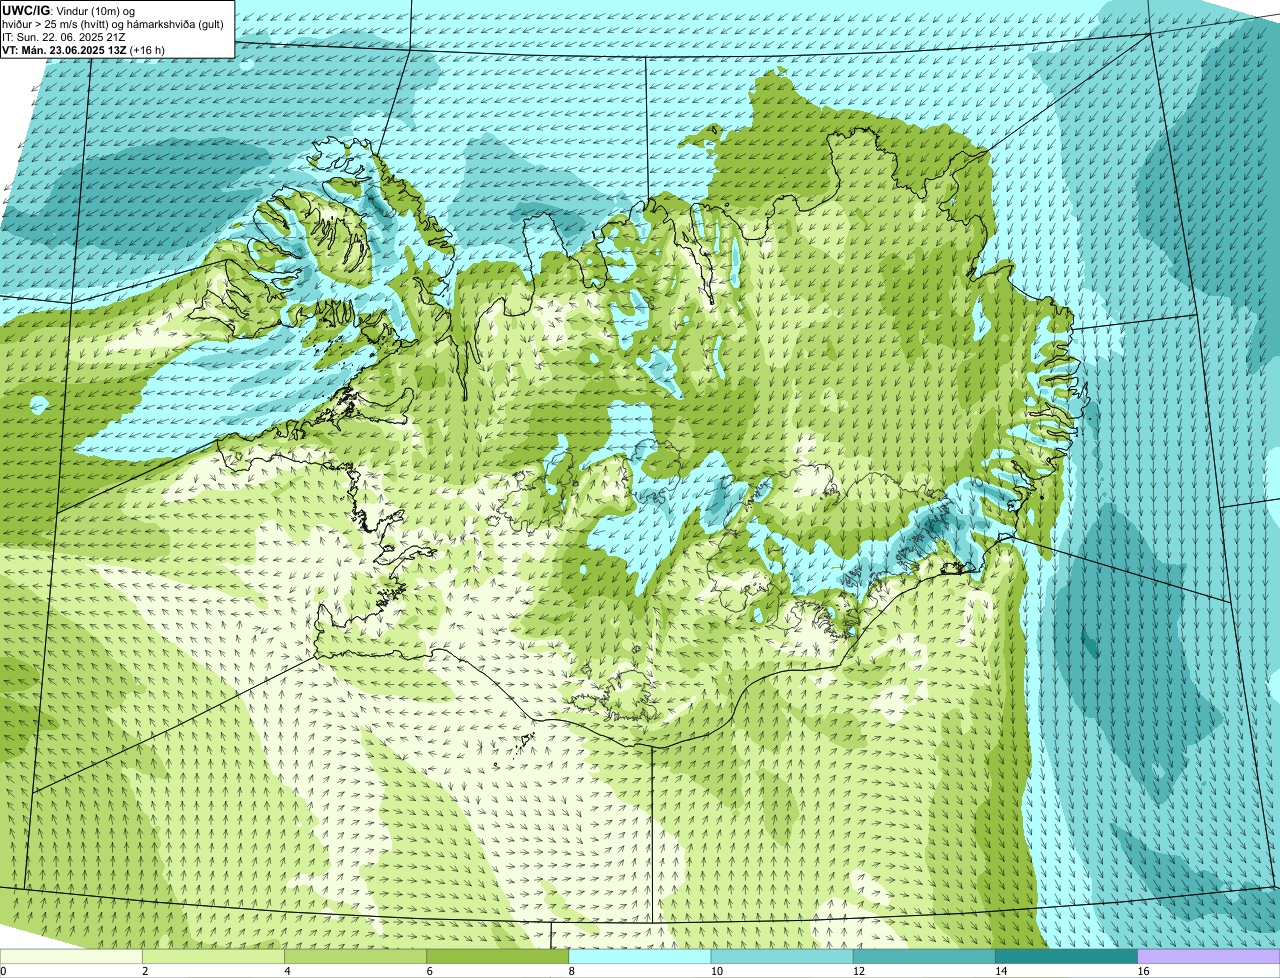Viewport: 1280px width, 978px height.
Task: Click the legend label "6"
Action: (429, 971)
